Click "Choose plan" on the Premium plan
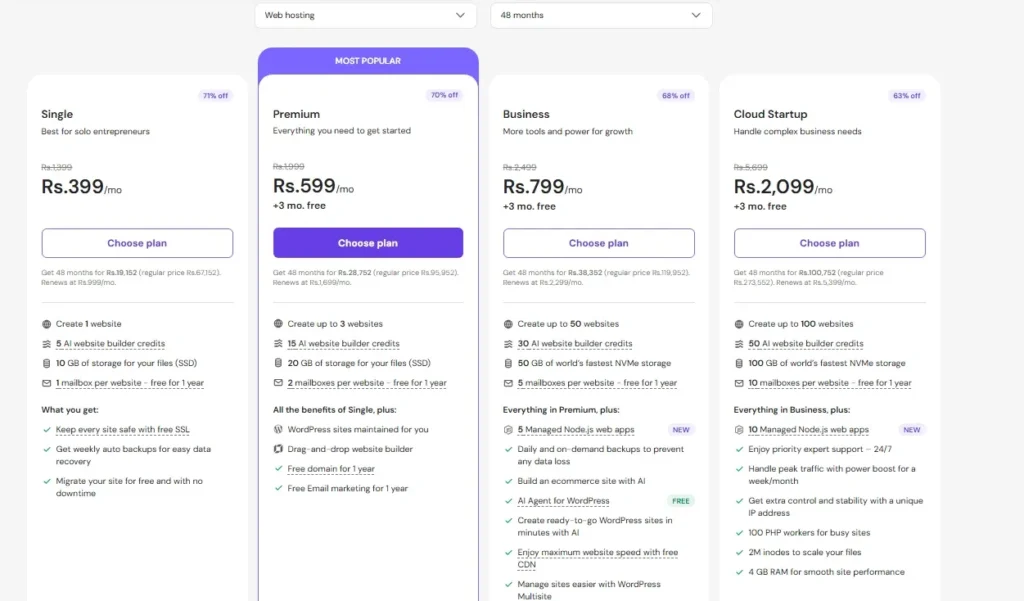Image resolution: width=1024 pixels, height=601 pixels. click(x=368, y=242)
